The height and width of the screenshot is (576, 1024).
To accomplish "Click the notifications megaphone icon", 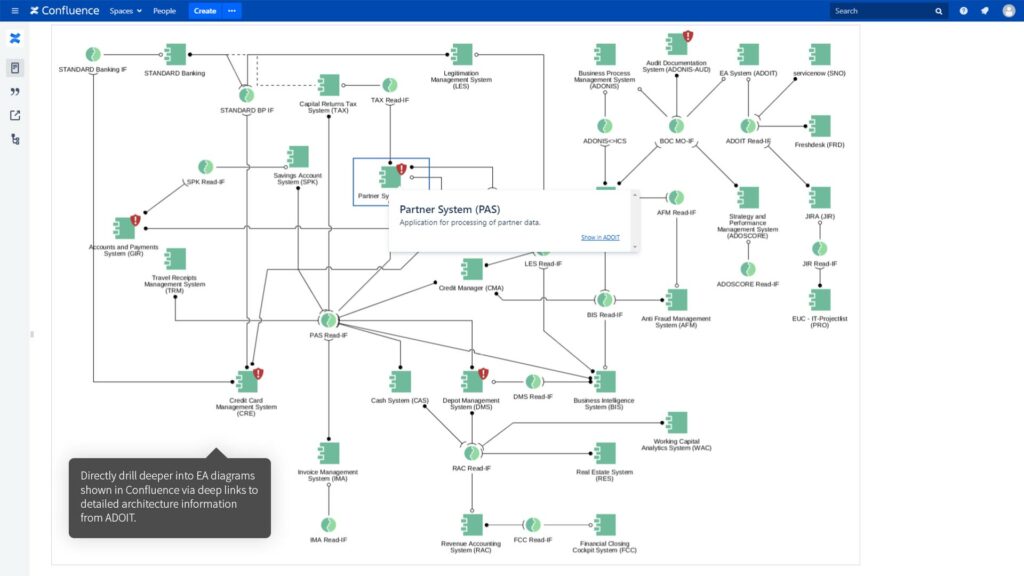I will click(x=984, y=10).
